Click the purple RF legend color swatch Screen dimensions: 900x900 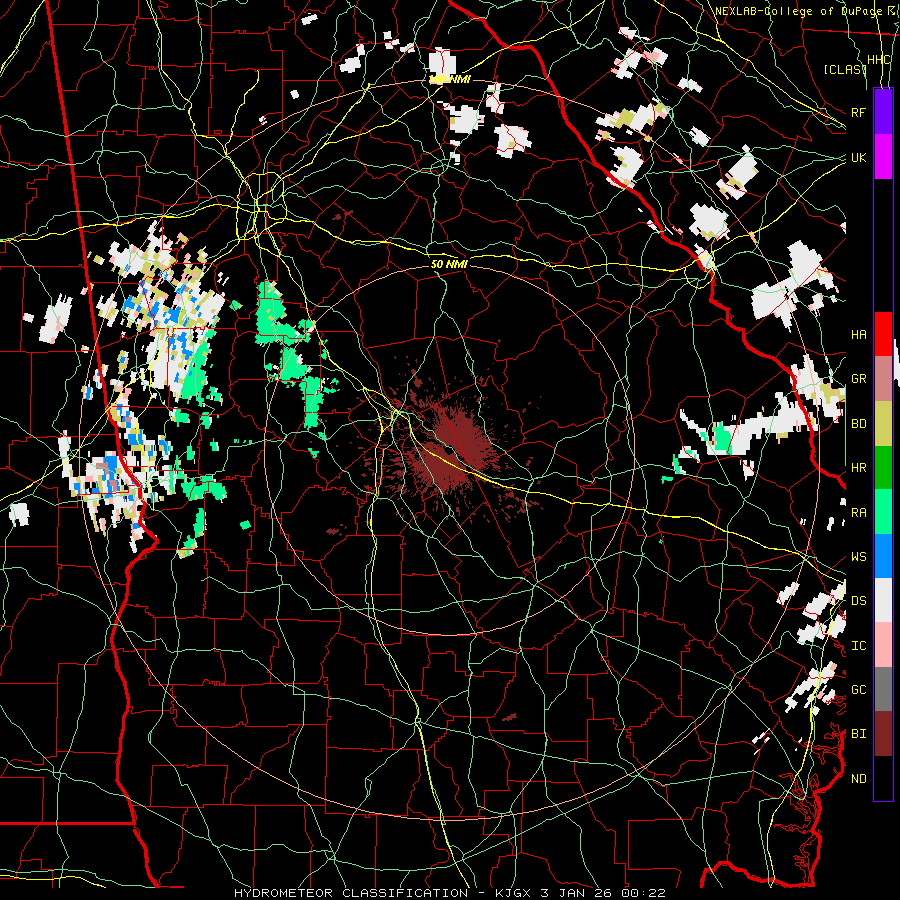(883, 112)
